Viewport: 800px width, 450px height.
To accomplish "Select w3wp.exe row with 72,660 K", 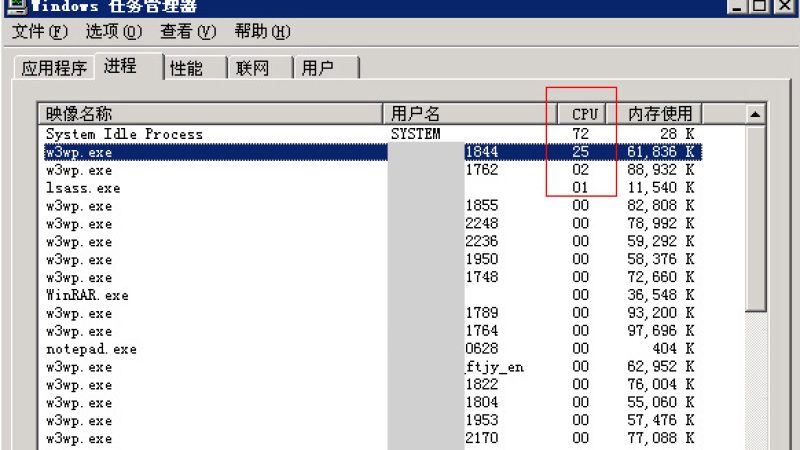I will [x=371, y=277].
